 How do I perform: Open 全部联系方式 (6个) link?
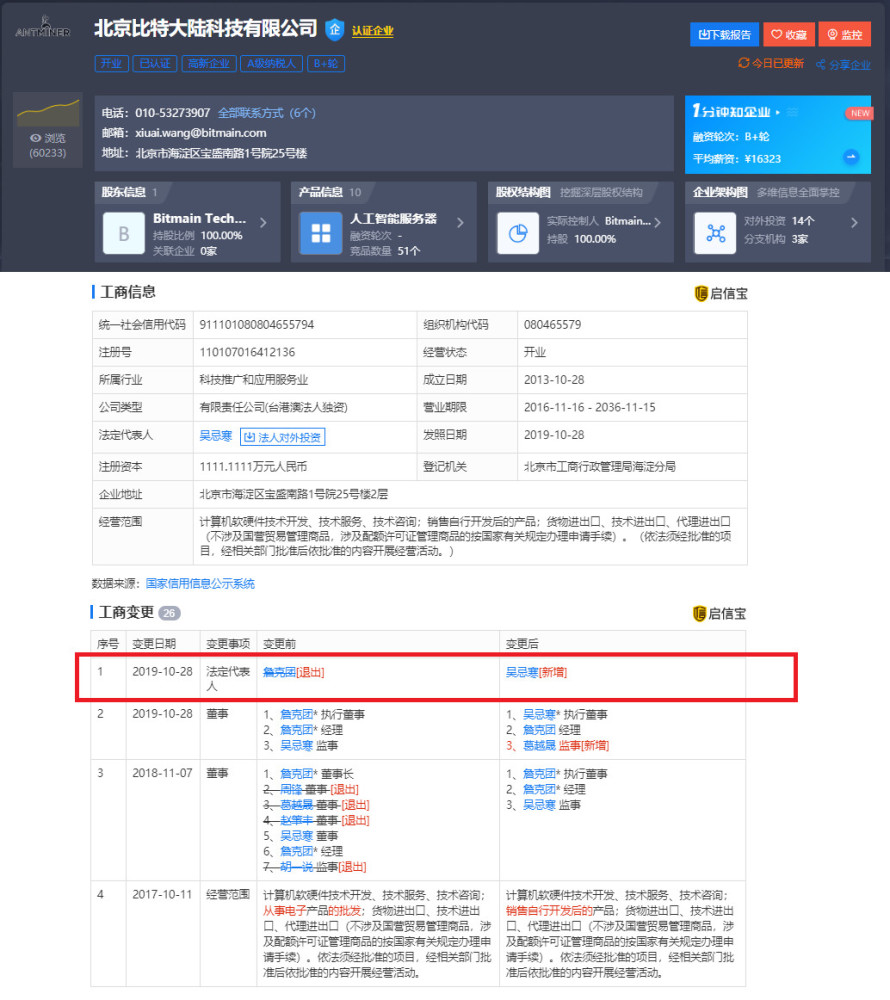click(x=266, y=113)
